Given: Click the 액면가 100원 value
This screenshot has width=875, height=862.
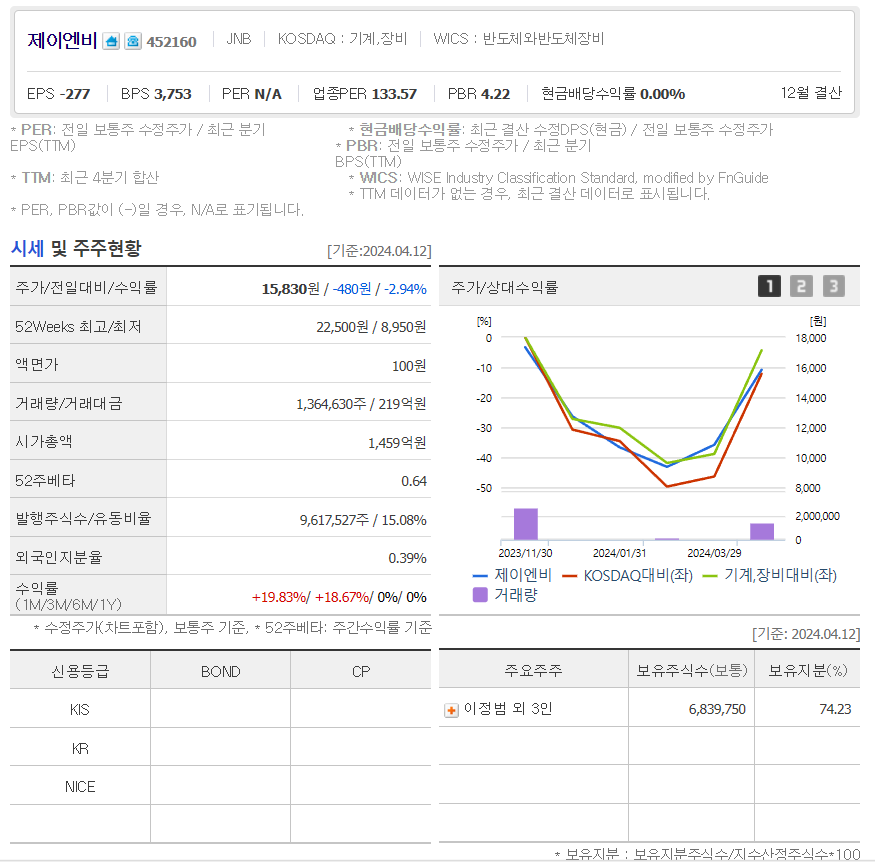Looking at the screenshot, I should pos(409,366).
